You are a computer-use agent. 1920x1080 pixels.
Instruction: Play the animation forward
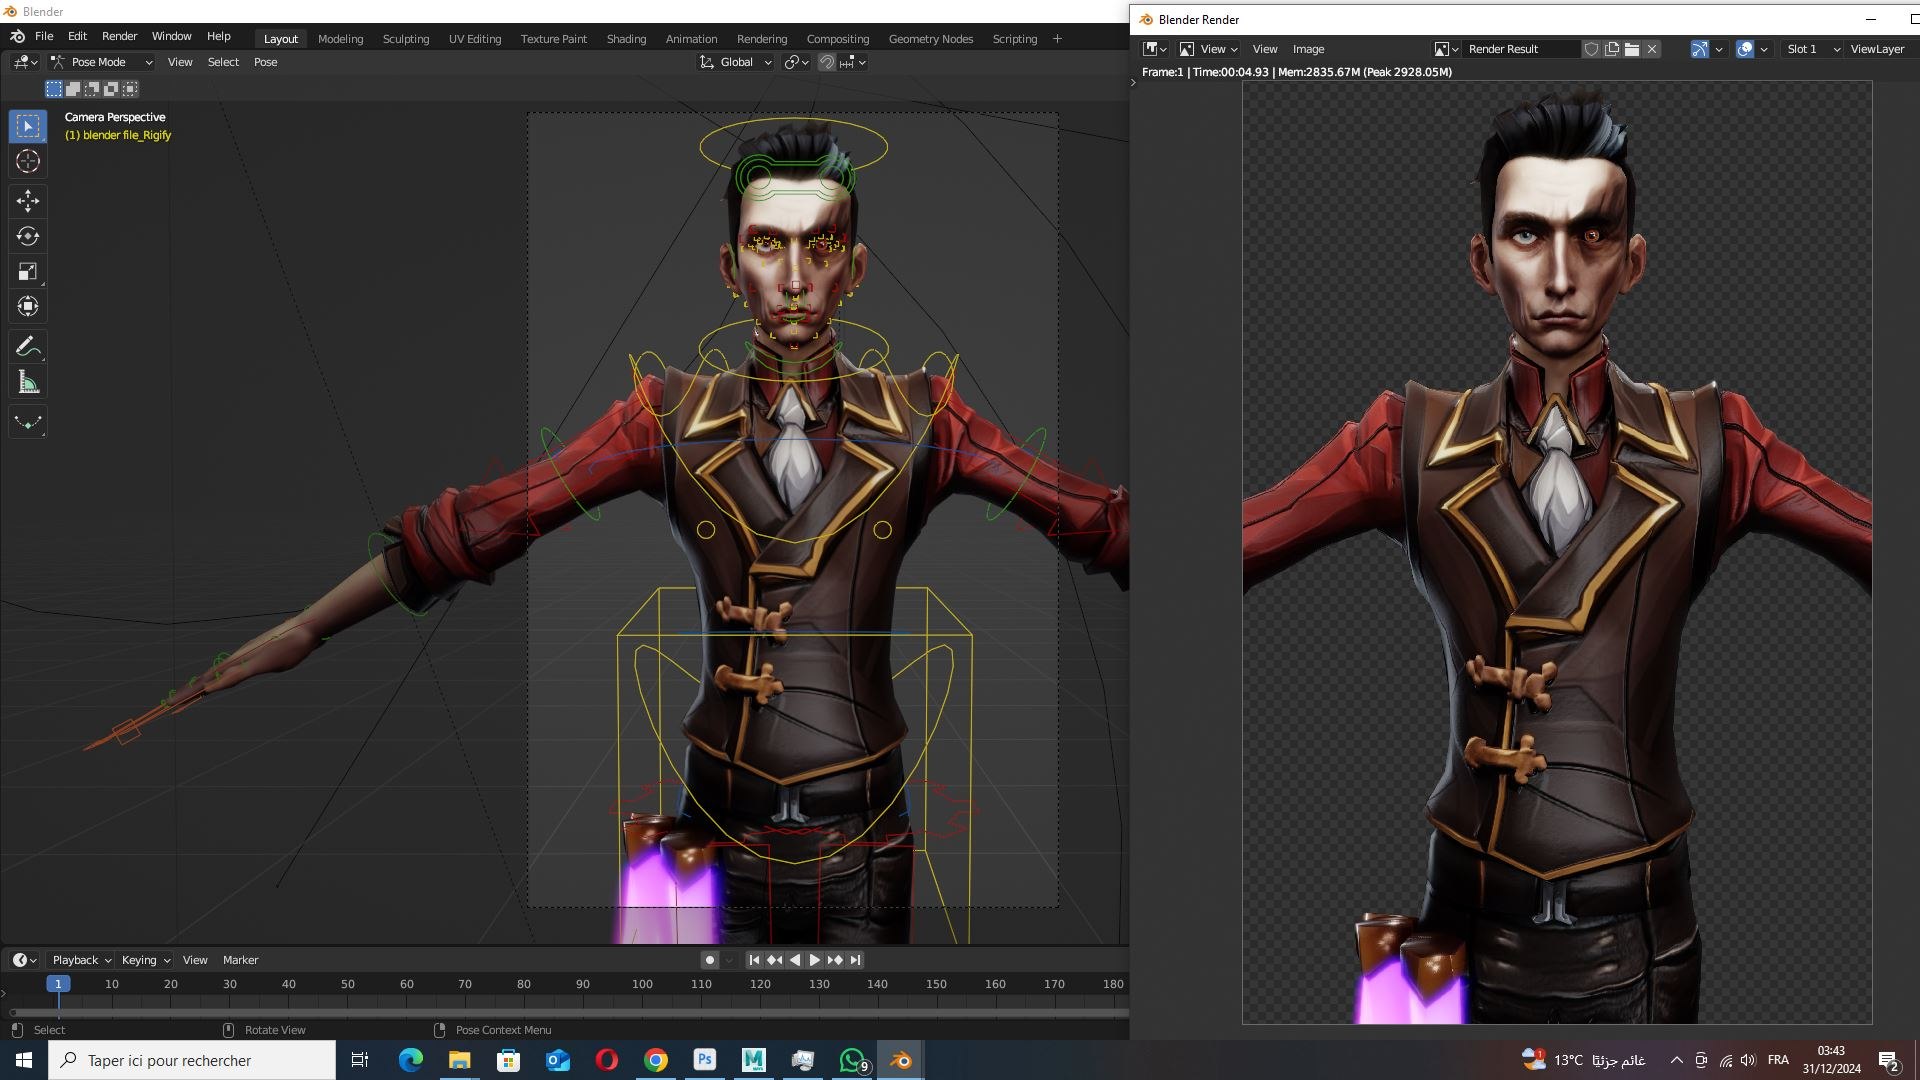tap(815, 960)
